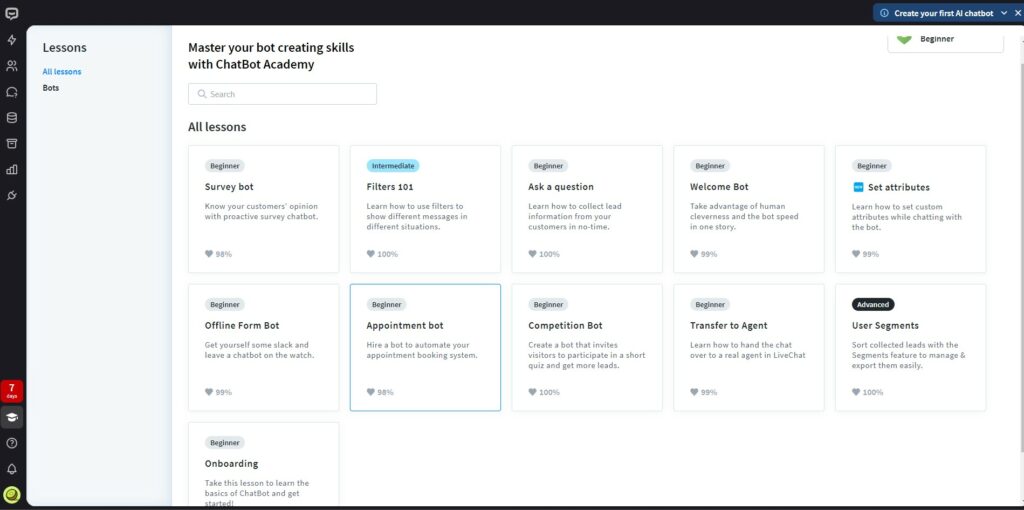The image size is (1024, 510).
Task: Click the Create your first AI chatbot text
Action: (x=944, y=13)
